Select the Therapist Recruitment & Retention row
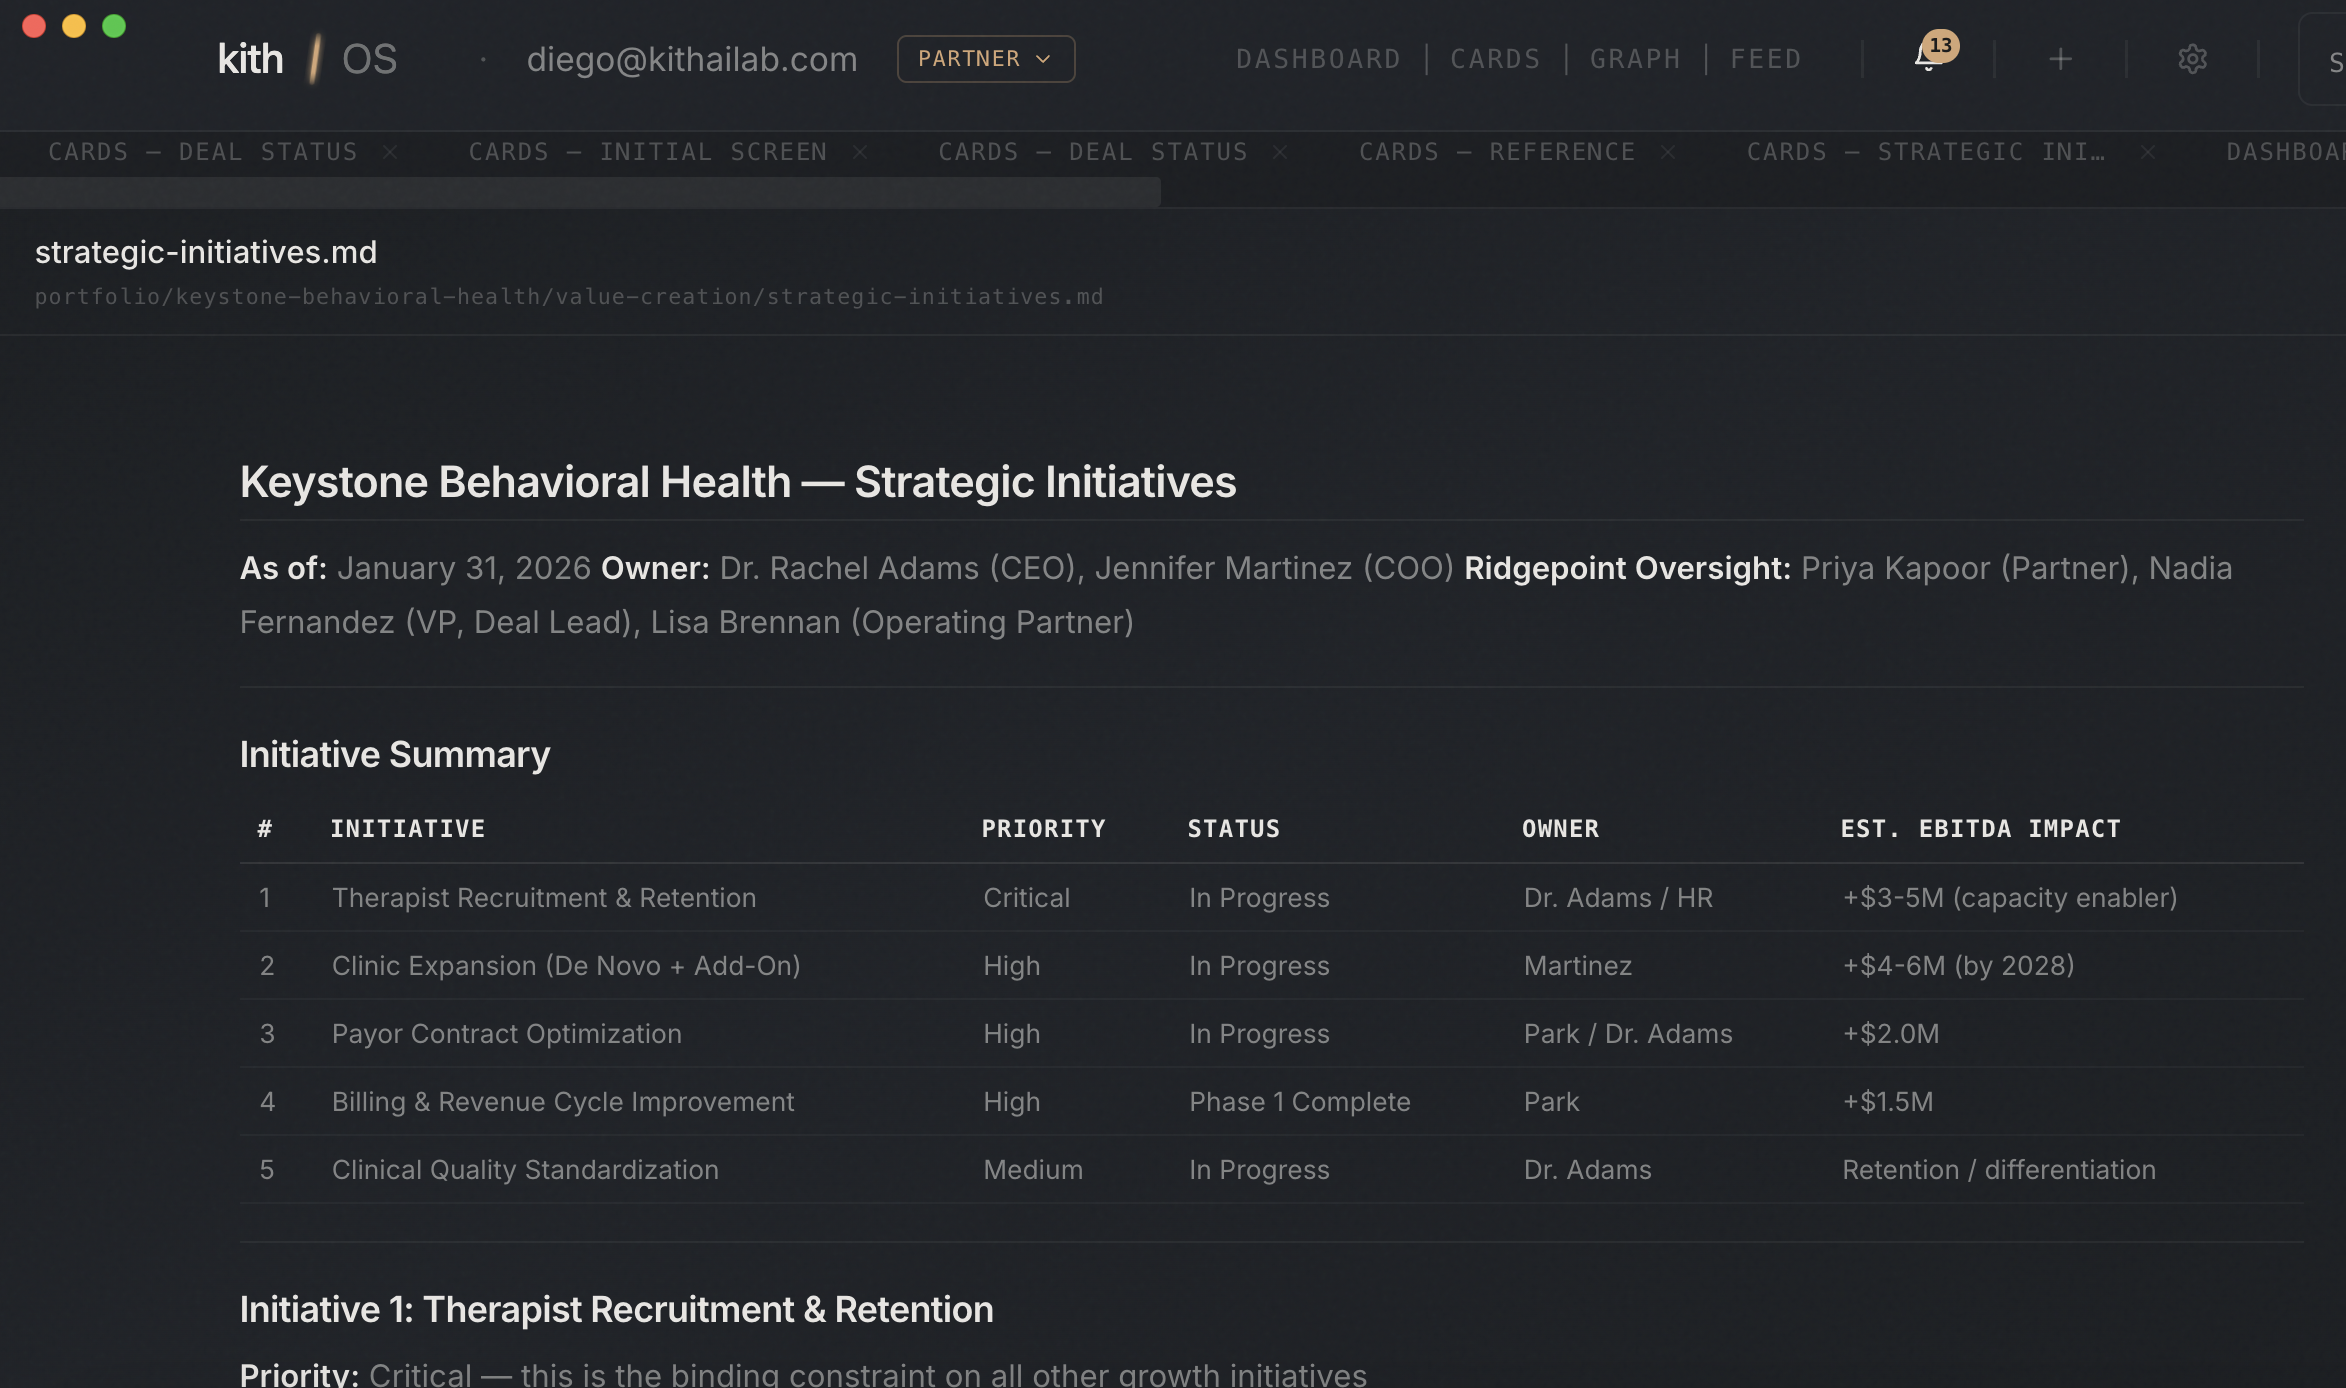This screenshot has height=1388, width=2346. click(544, 897)
